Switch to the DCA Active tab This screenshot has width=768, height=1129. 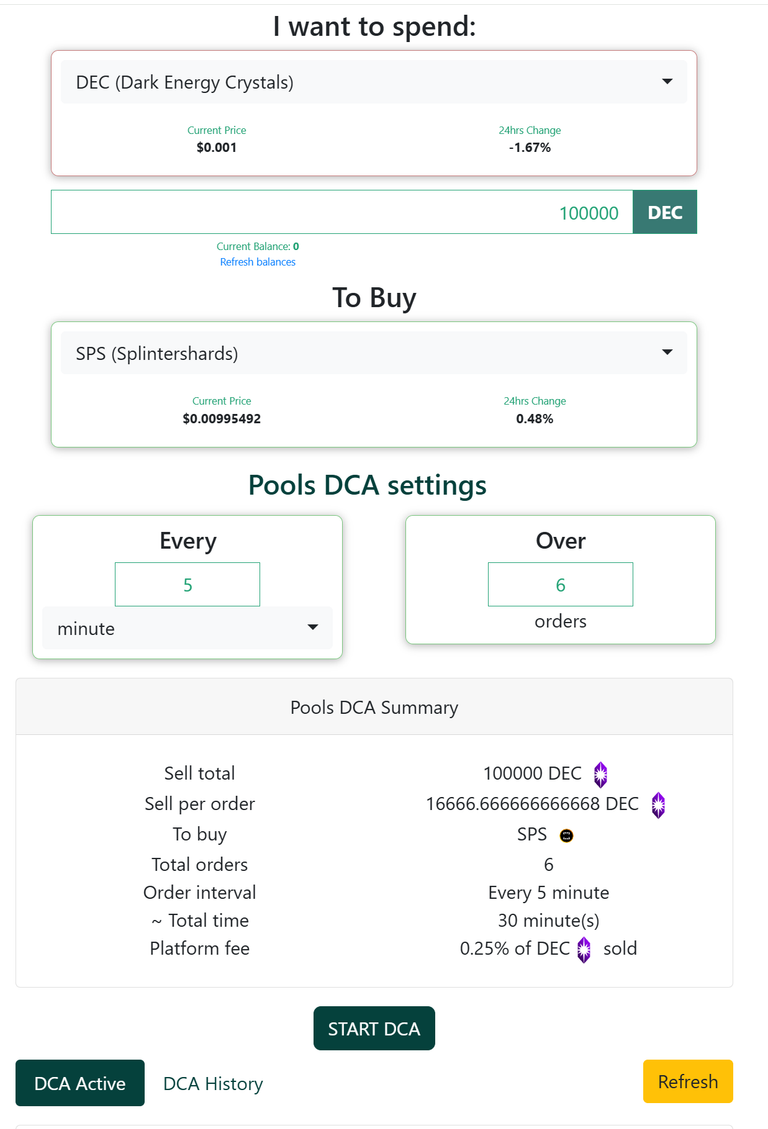80,1083
